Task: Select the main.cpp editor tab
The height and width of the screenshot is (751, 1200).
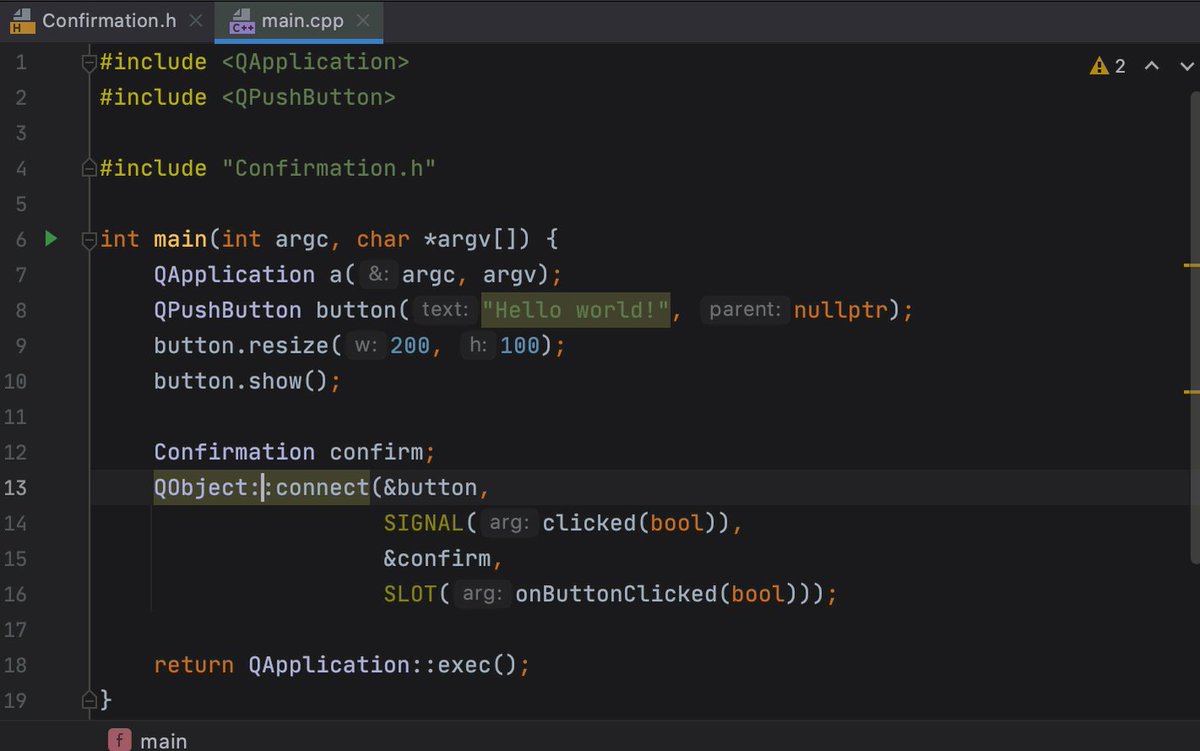Action: point(302,21)
